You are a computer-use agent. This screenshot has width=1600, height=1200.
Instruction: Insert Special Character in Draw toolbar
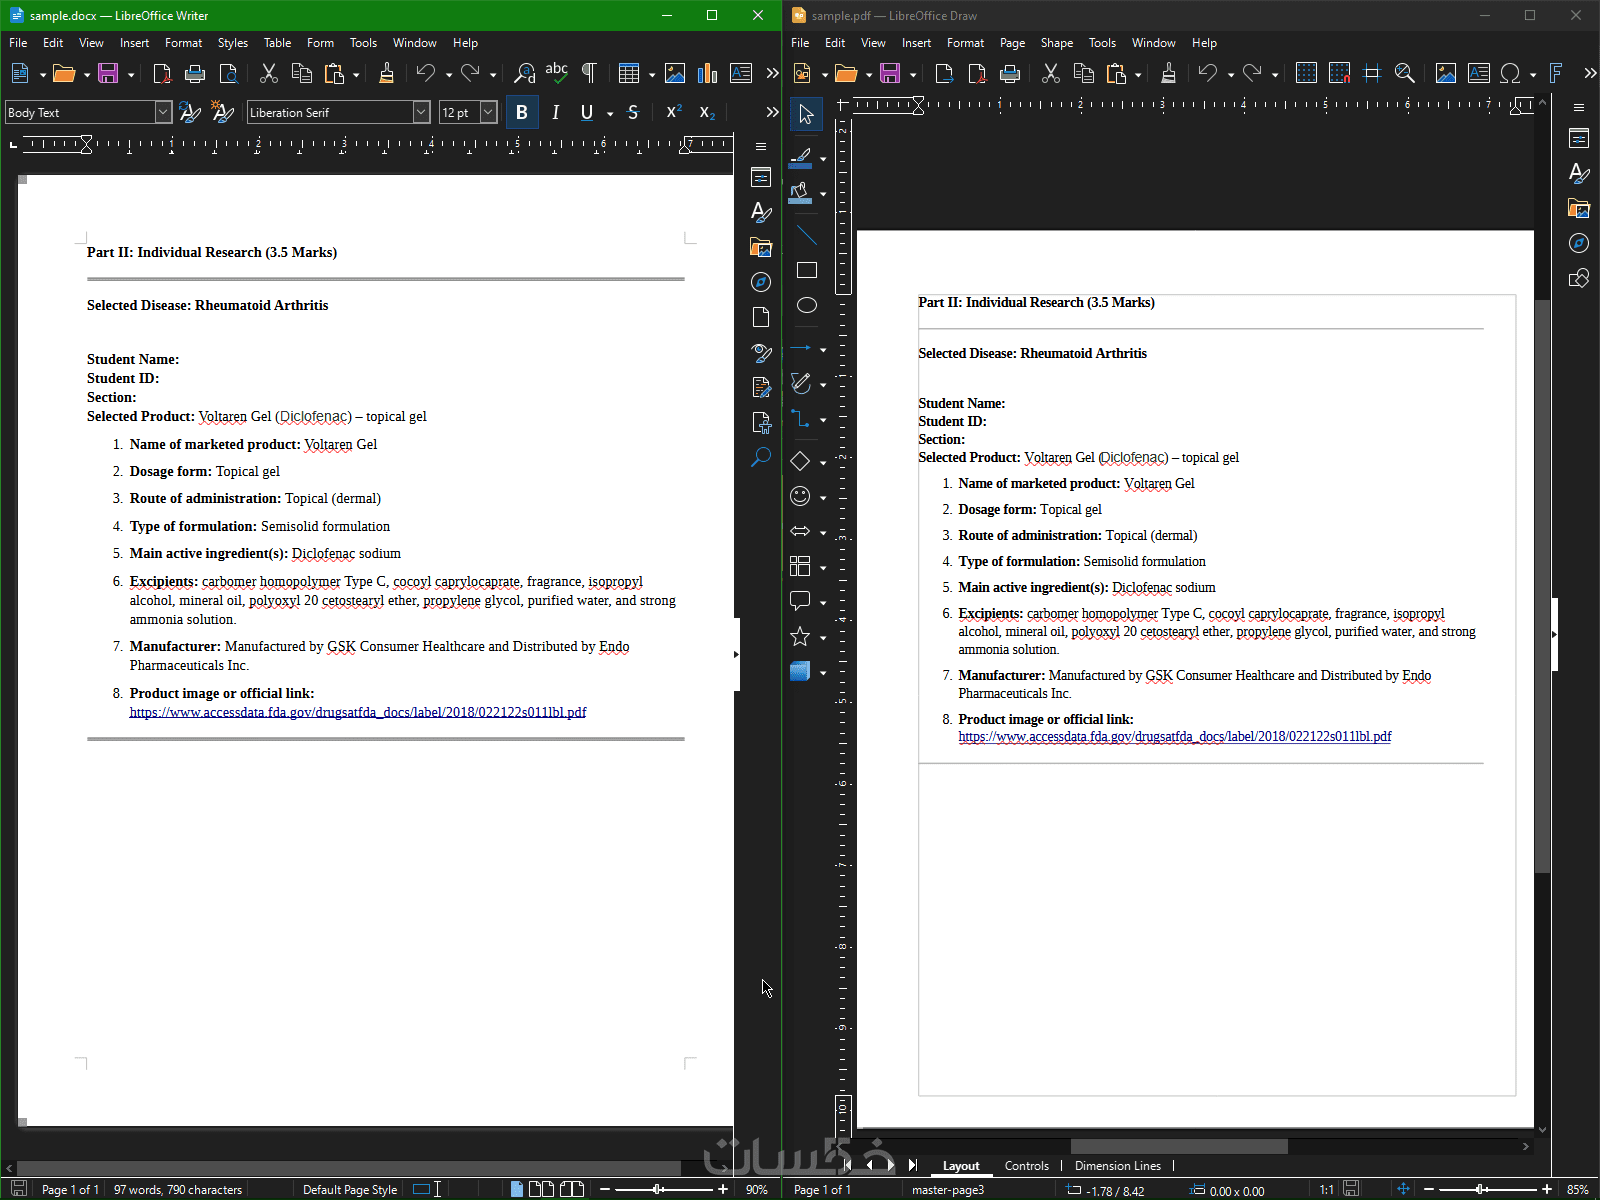point(1510,73)
